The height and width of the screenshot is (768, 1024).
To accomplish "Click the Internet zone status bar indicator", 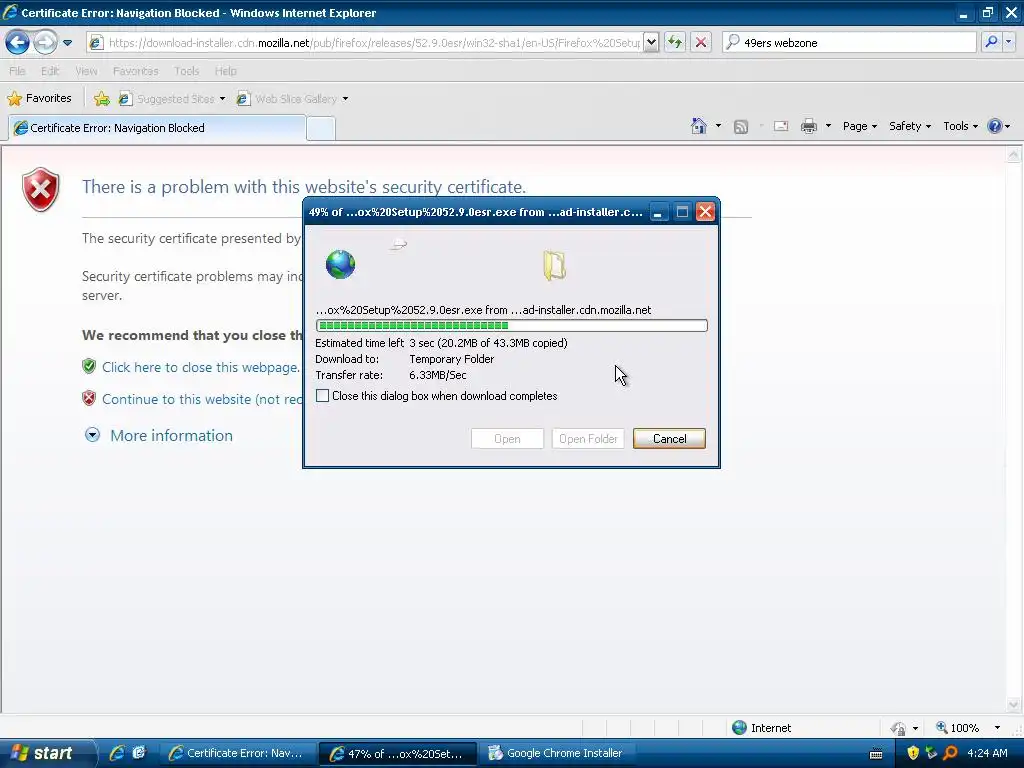I will 762,728.
